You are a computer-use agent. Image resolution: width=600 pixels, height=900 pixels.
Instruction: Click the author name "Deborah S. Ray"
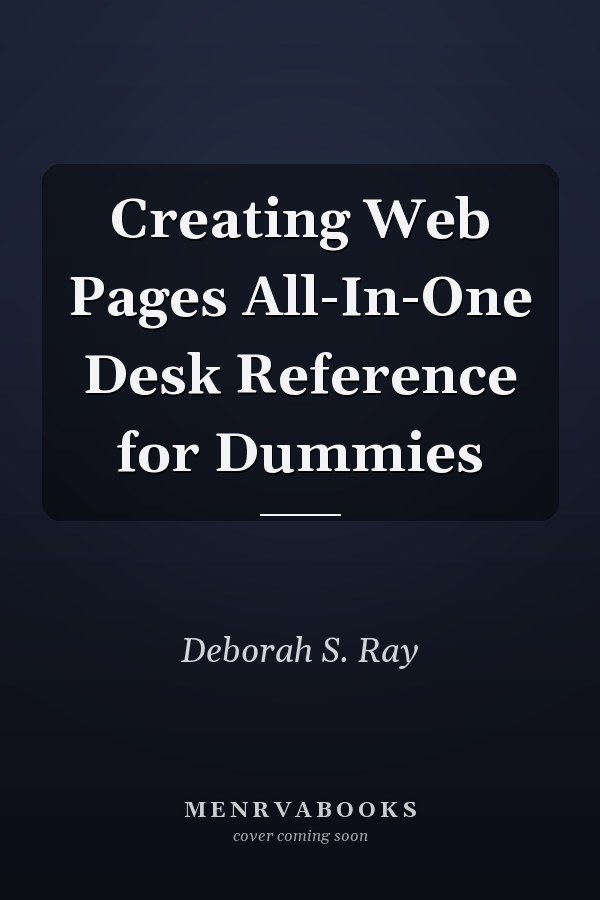pos(300,651)
